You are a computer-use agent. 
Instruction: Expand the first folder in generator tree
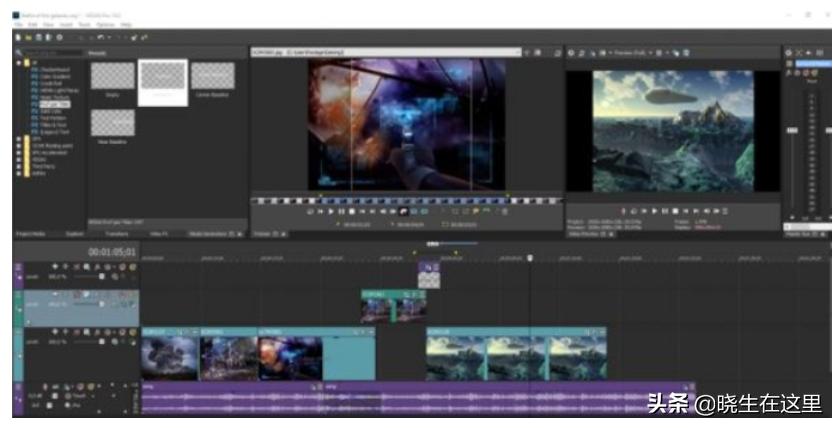(19, 62)
